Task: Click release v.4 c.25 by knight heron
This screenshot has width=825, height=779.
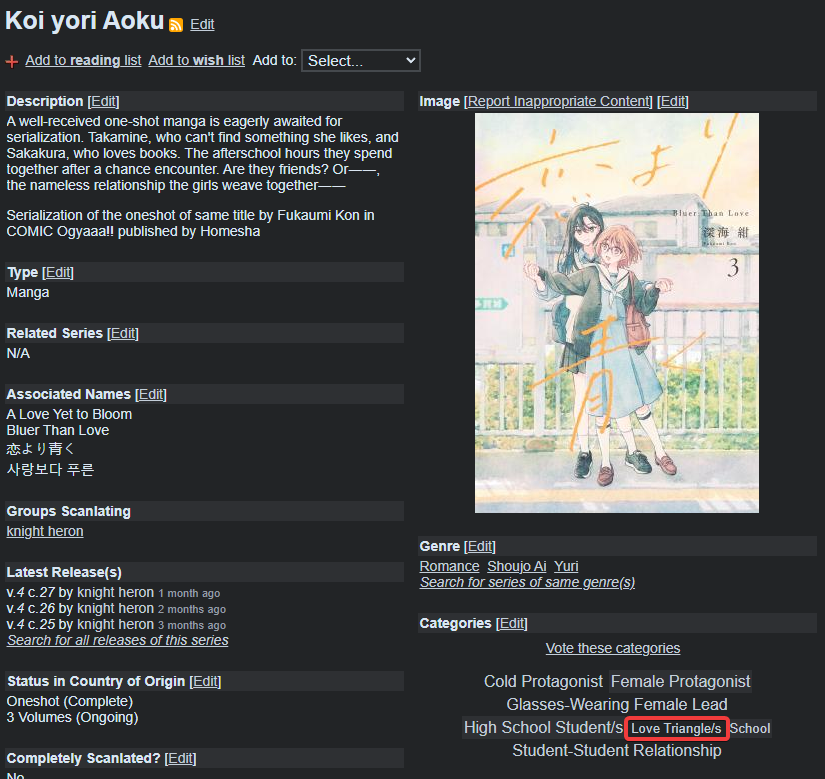Action: (116, 624)
